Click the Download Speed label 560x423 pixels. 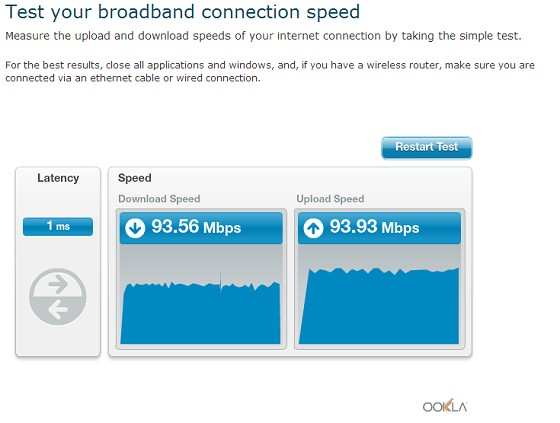[159, 199]
